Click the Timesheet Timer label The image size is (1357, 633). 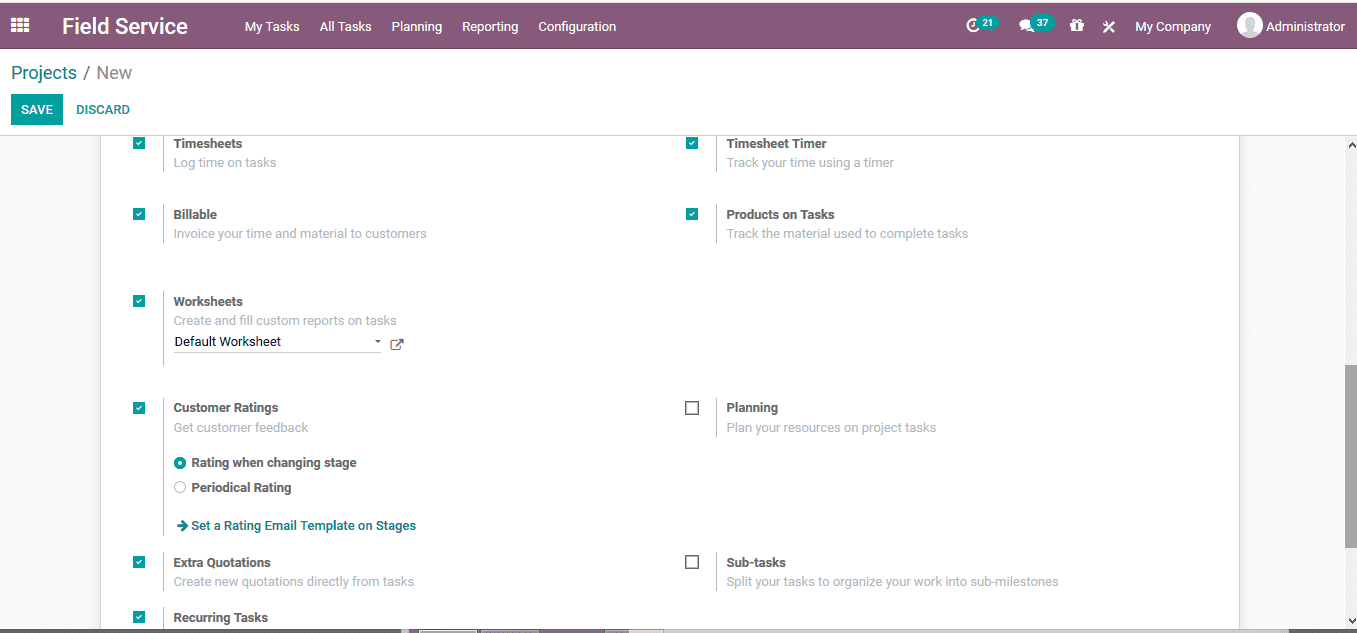777,144
